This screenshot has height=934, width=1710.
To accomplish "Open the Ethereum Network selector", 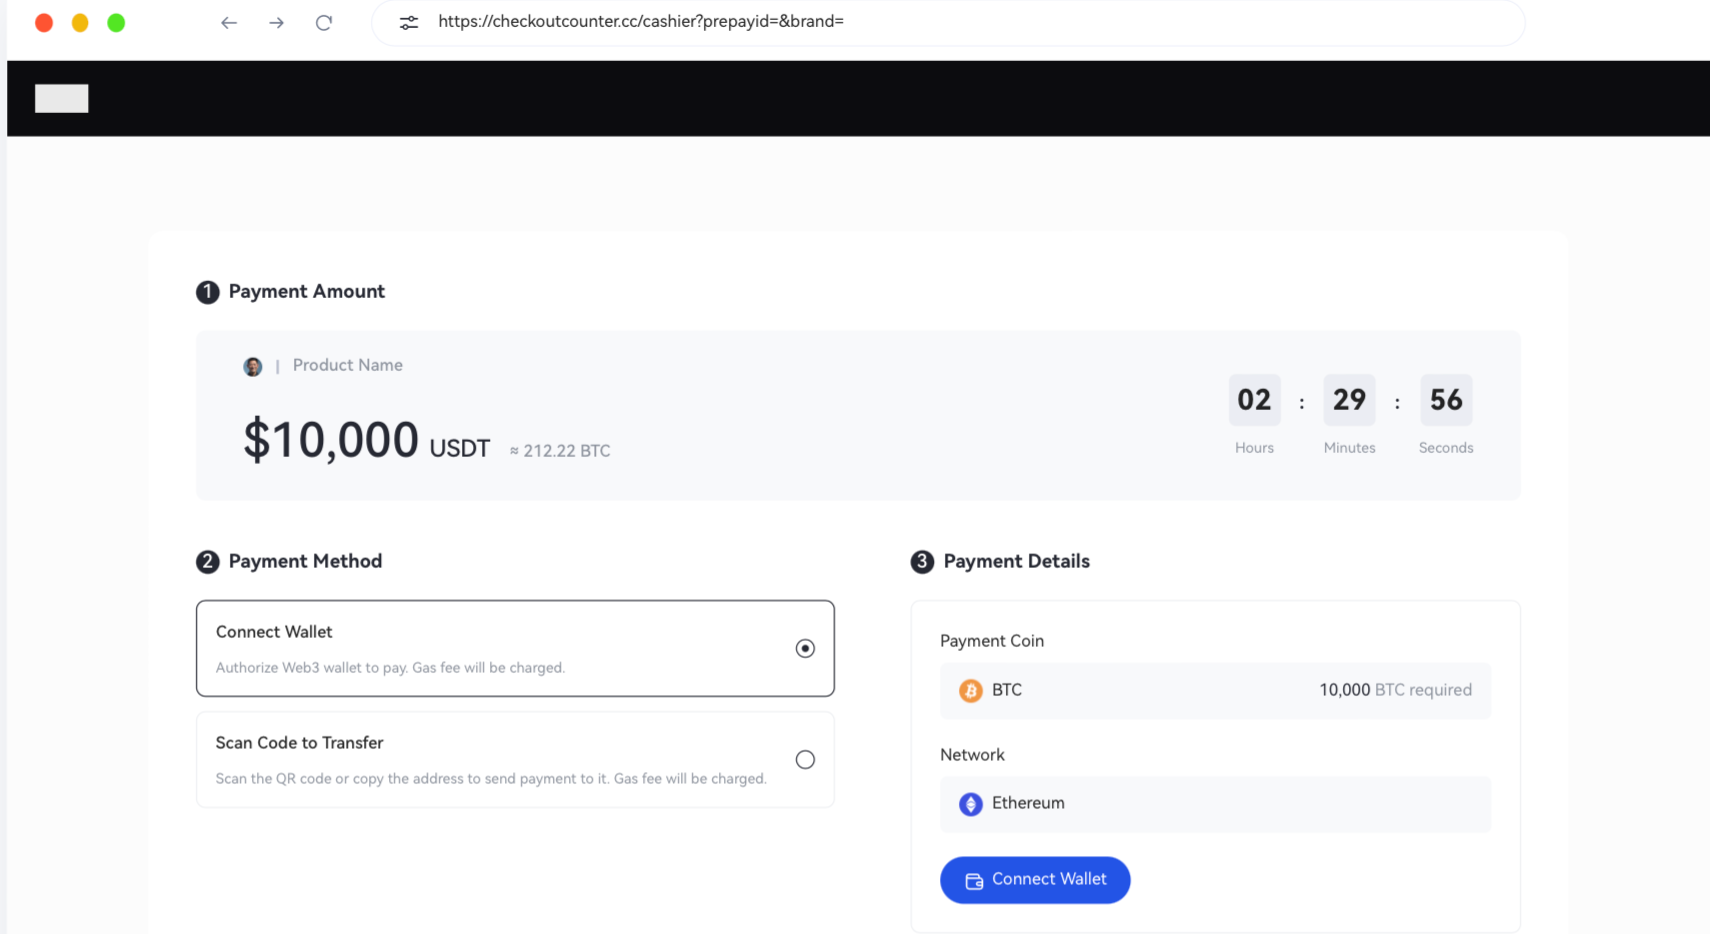I will [1215, 804].
